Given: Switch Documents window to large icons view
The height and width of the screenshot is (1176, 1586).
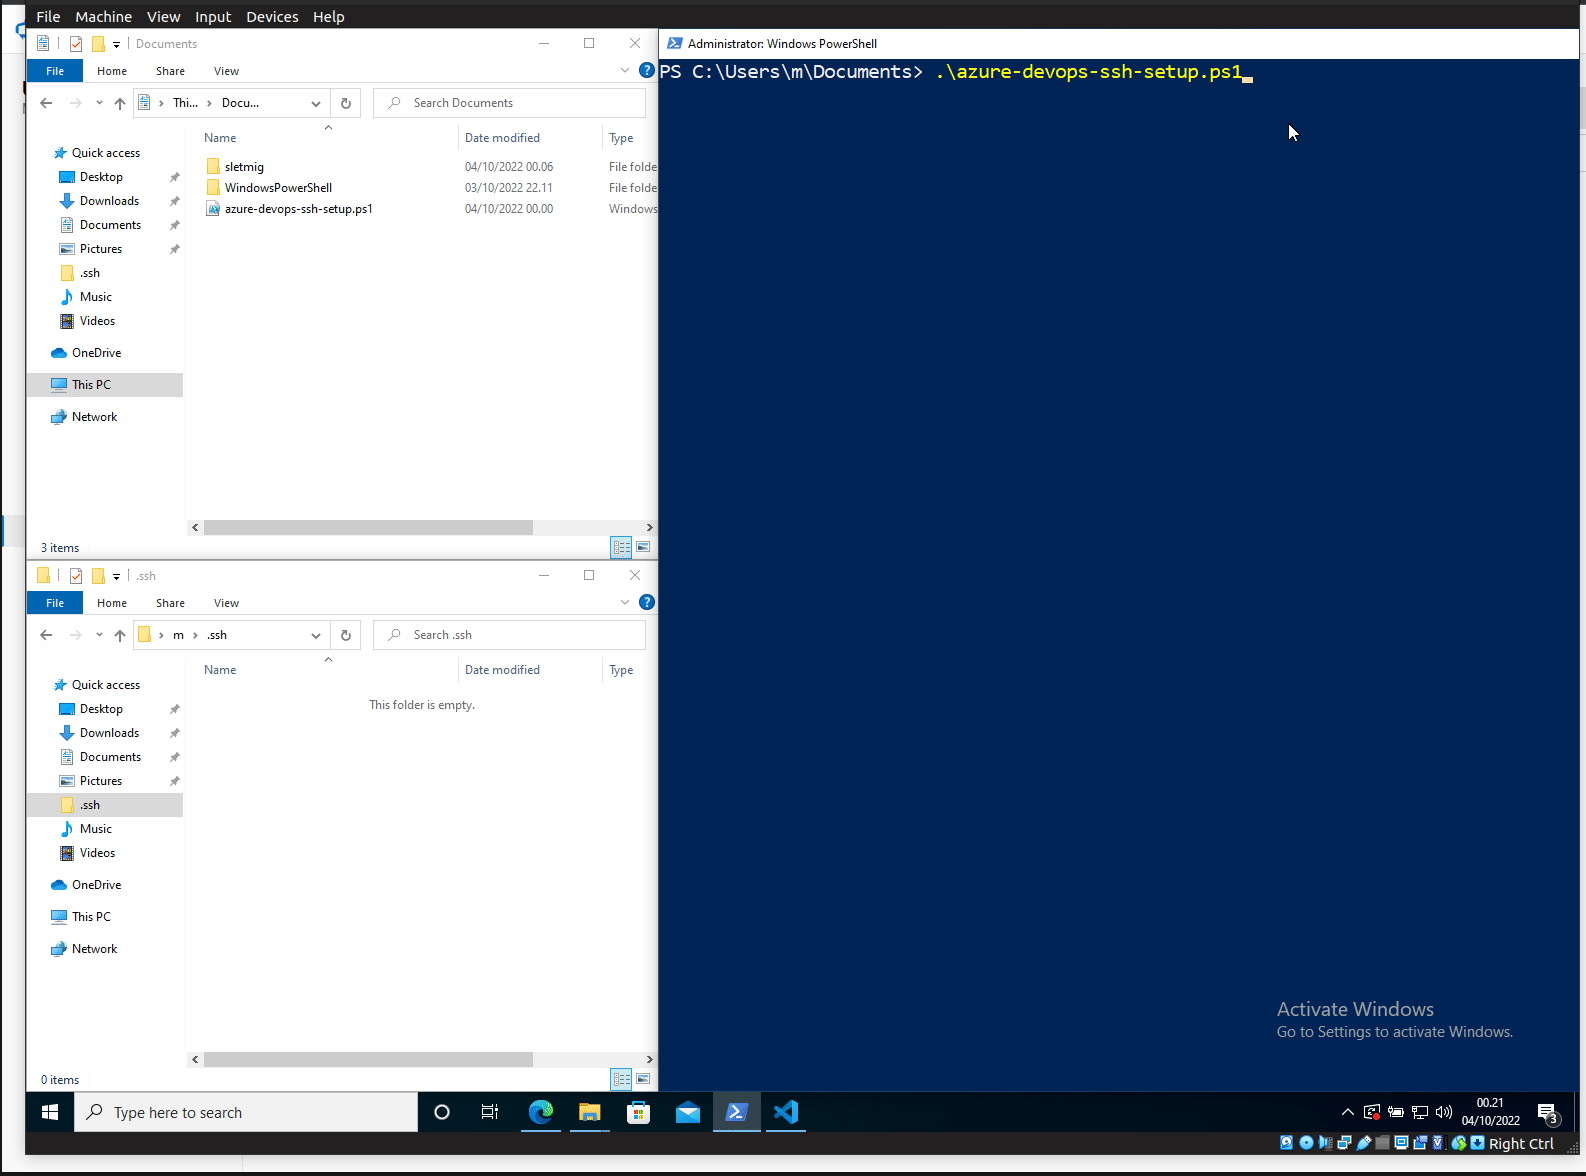Looking at the screenshot, I should [x=643, y=547].
